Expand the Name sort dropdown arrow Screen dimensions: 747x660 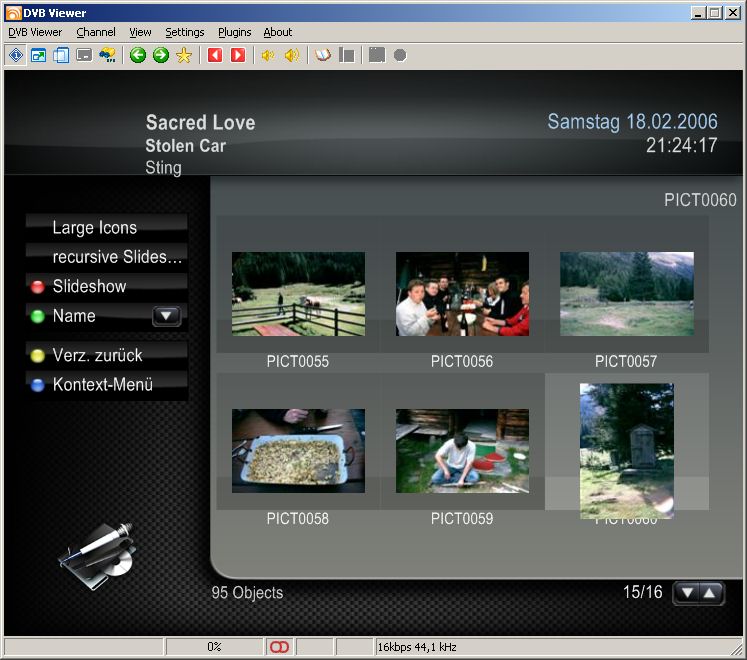tap(166, 316)
